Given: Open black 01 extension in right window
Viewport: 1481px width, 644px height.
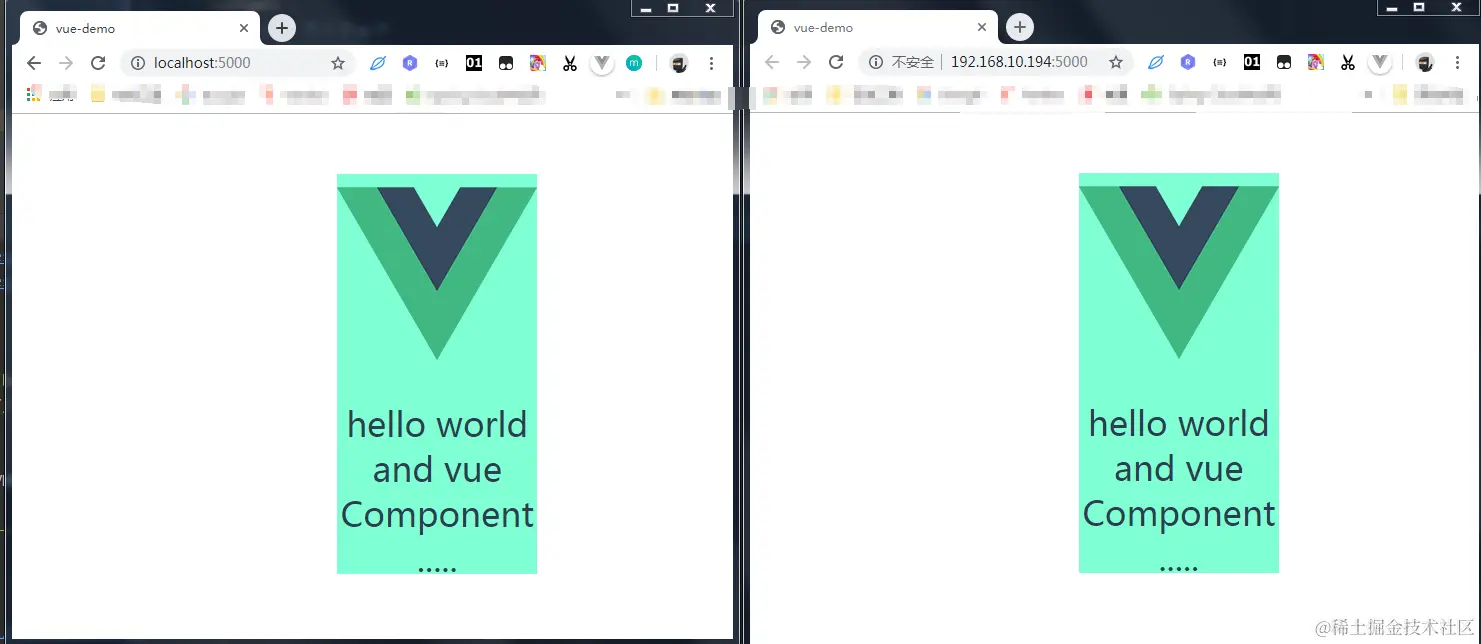Looking at the screenshot, I should (x=1252, y=62).
